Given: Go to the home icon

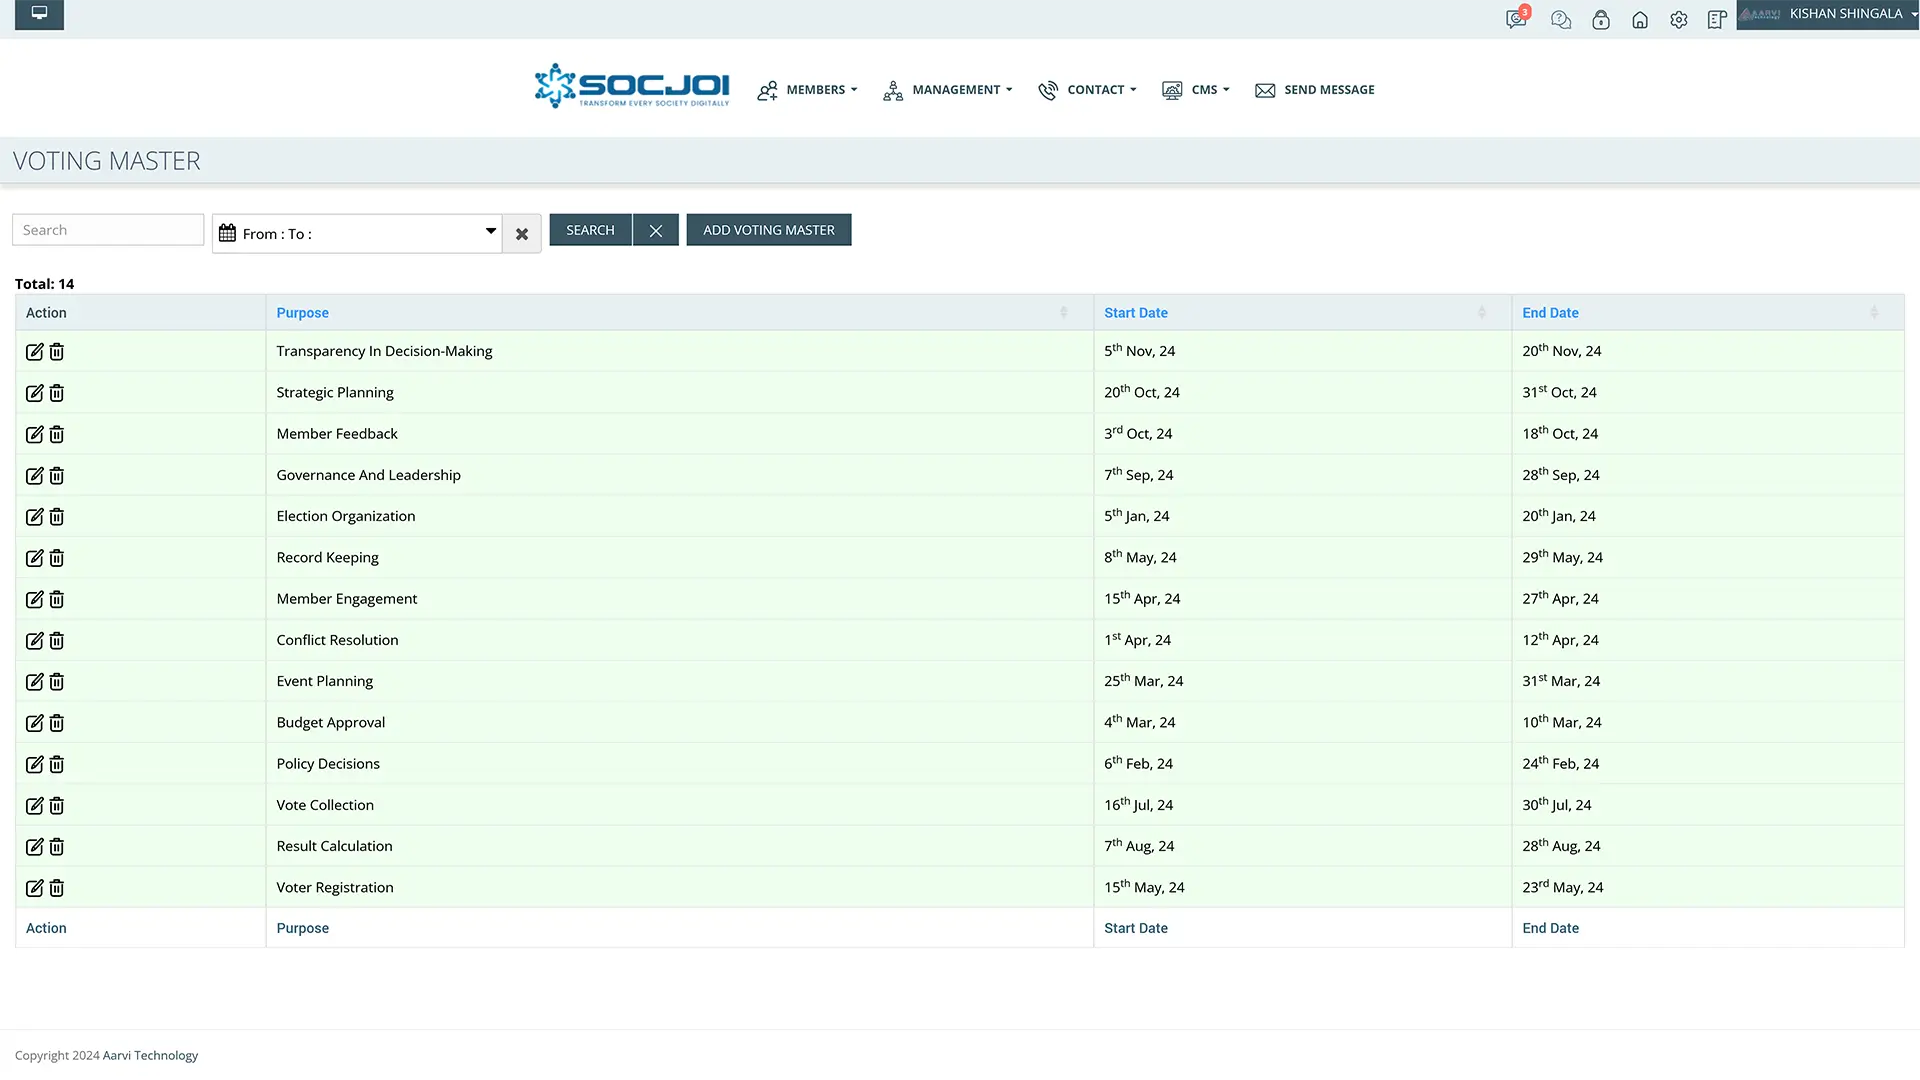Looking at the screenshot, I should [1639, 19].
